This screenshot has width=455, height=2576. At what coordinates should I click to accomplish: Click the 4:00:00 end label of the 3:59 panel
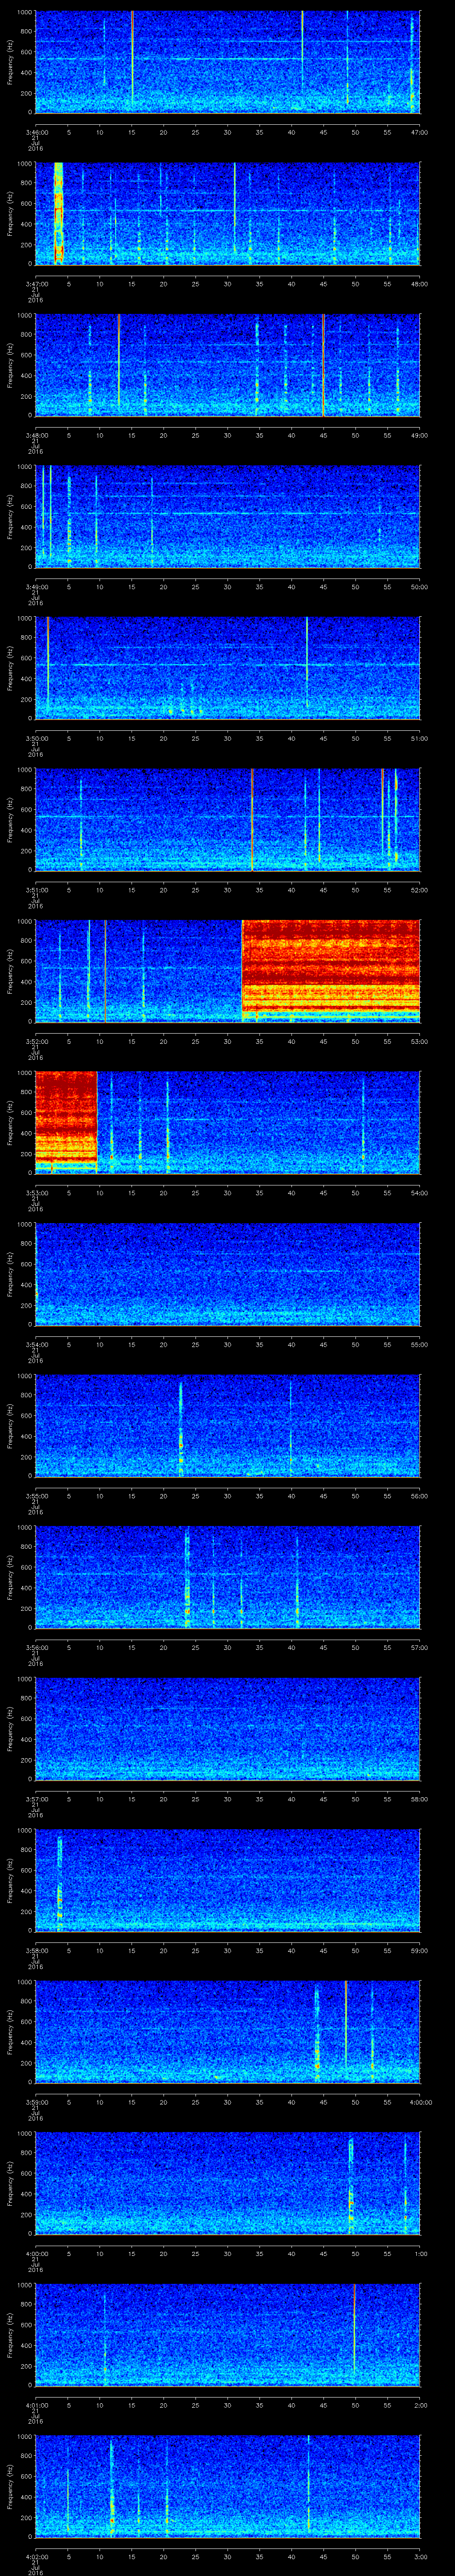420,2102
